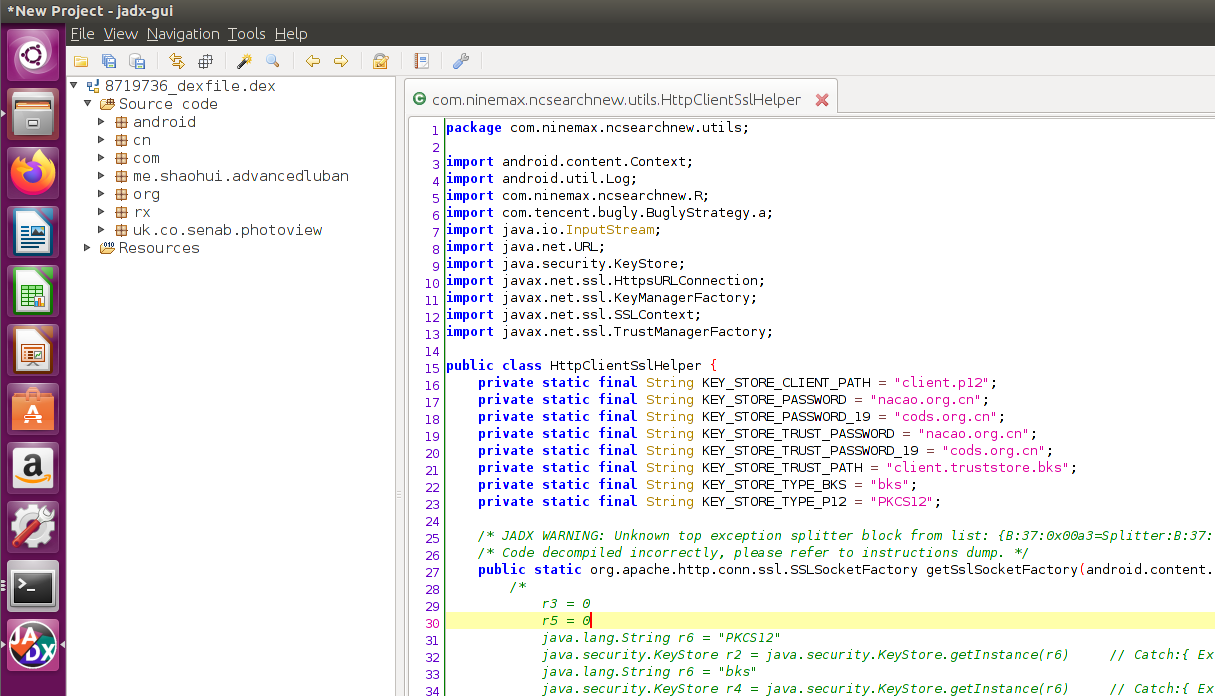Select the me.shaohui.advancedluban package
Screen dimensions: 1215x696
(x=240, y=176)
